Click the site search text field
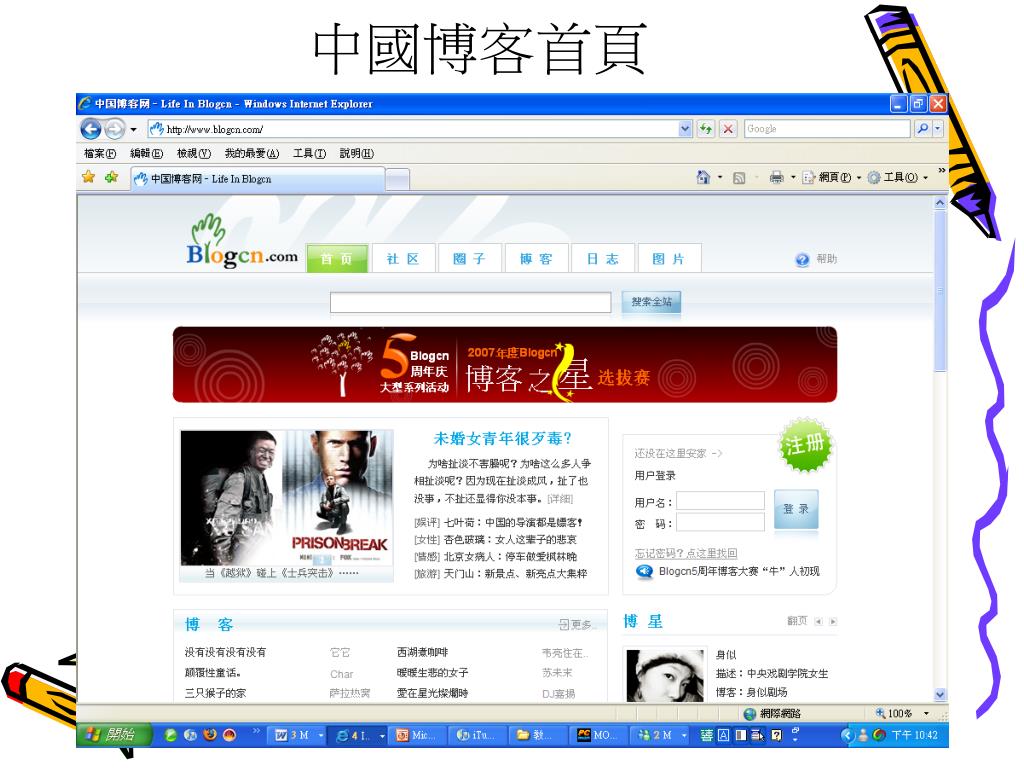The height and width of the screenshot is (768, 1024). pos(470,302)
